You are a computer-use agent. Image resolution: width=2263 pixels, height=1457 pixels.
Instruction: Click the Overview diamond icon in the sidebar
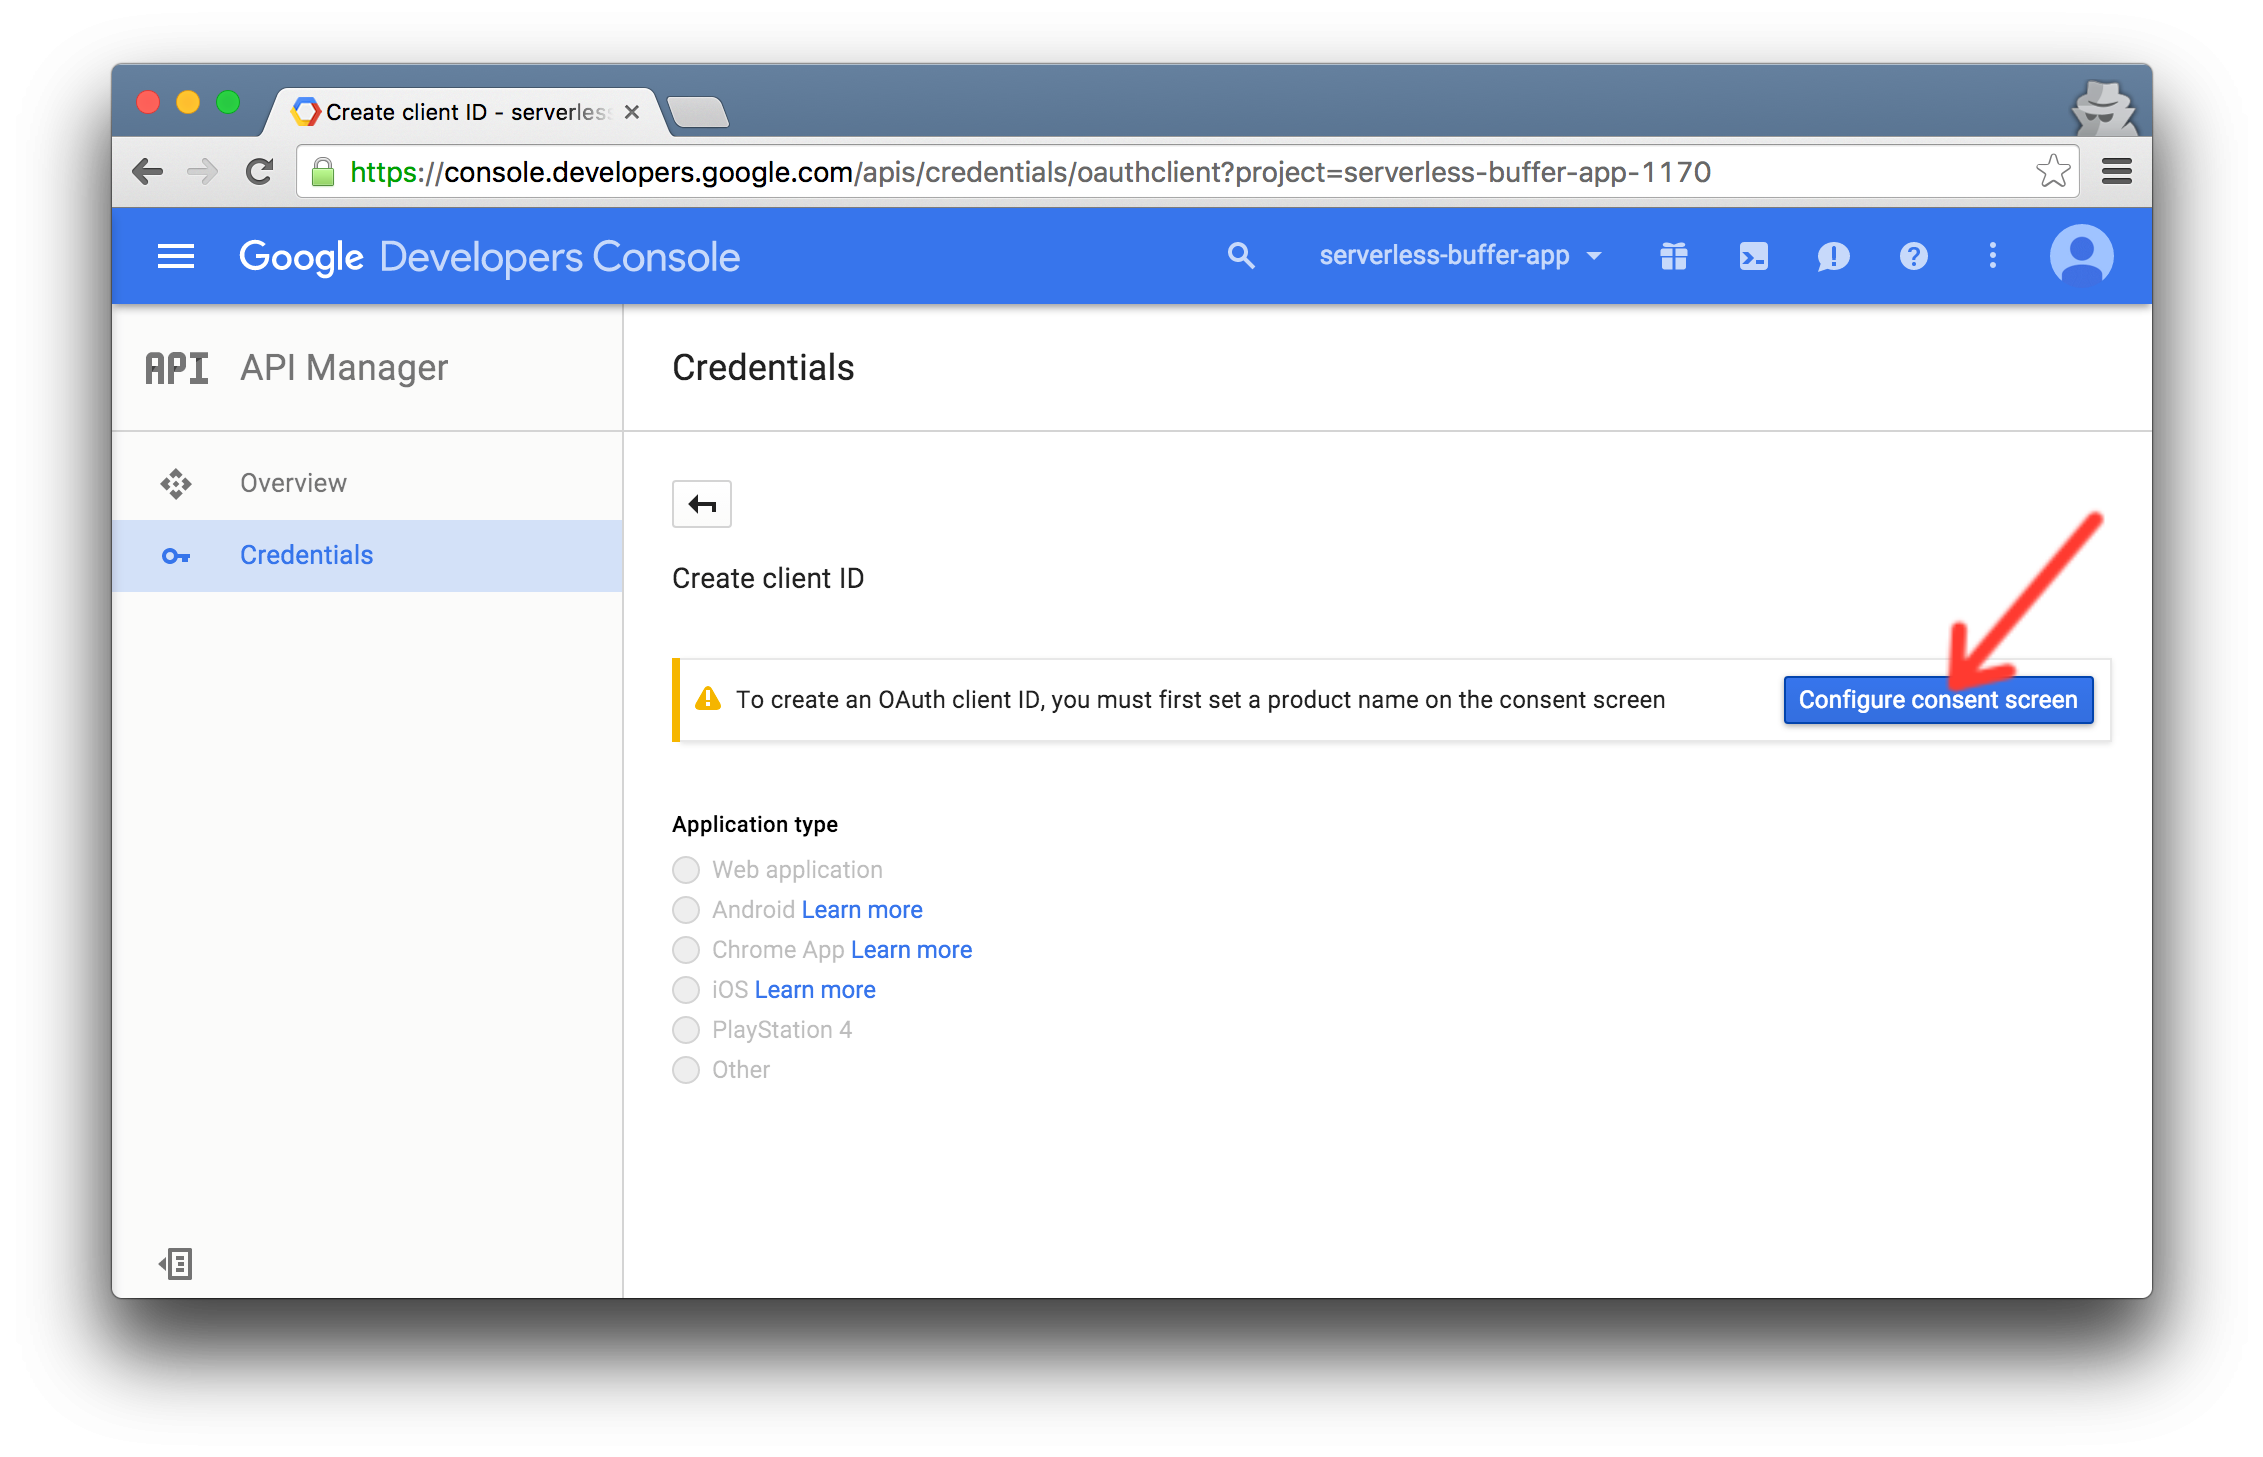[x=176, y=484]
